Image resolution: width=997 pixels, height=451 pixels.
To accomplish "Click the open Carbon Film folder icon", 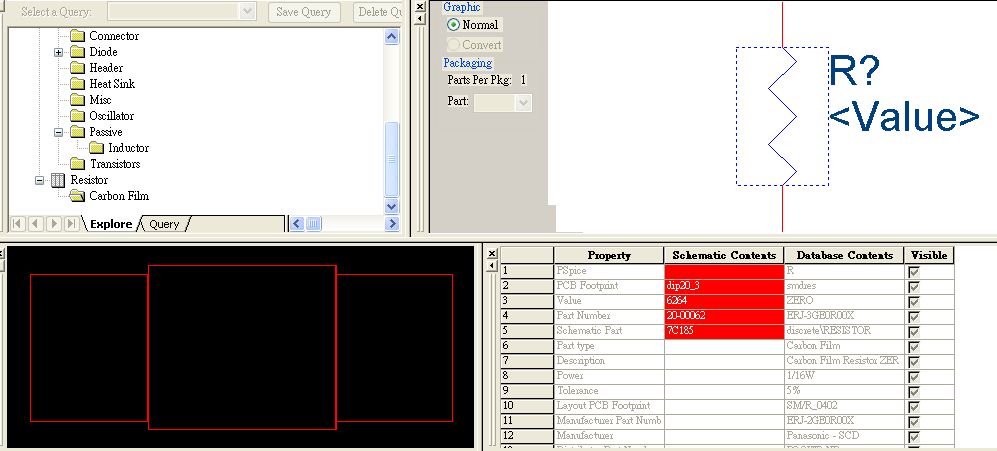I will (78, 196).
